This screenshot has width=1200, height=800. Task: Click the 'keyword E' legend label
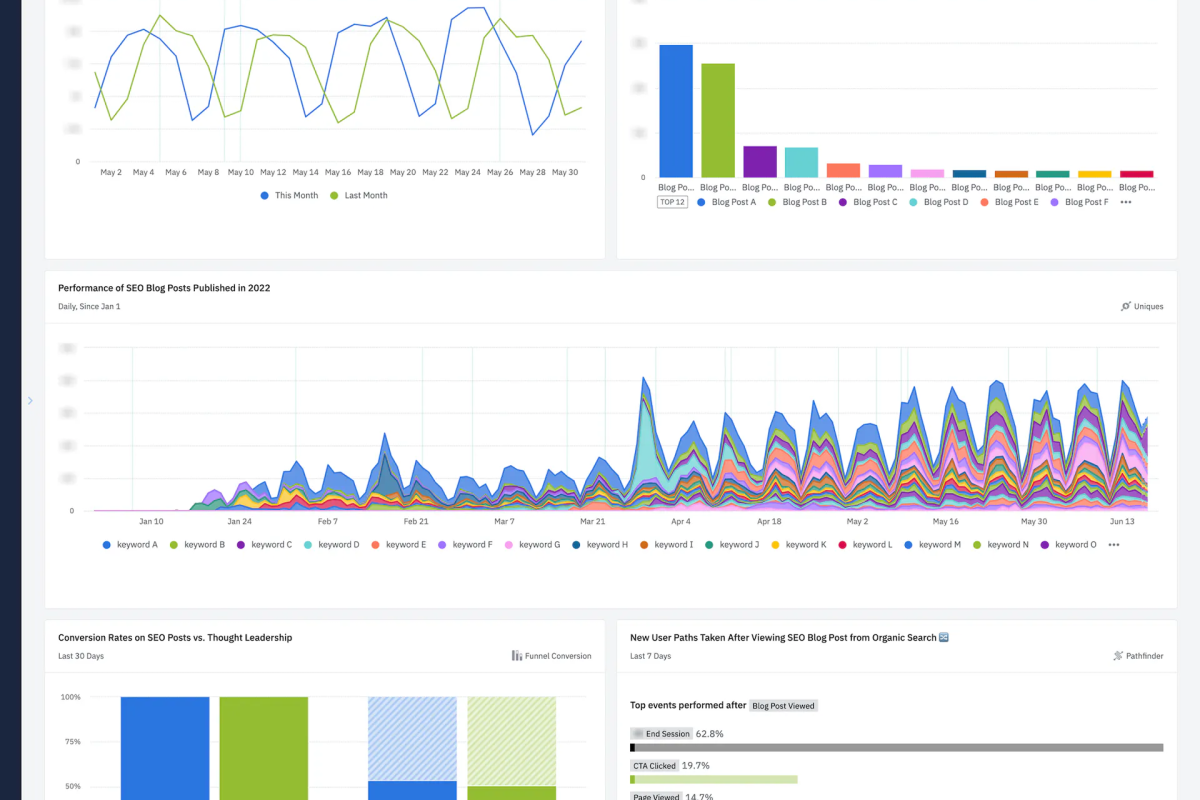tap(406, 545)
